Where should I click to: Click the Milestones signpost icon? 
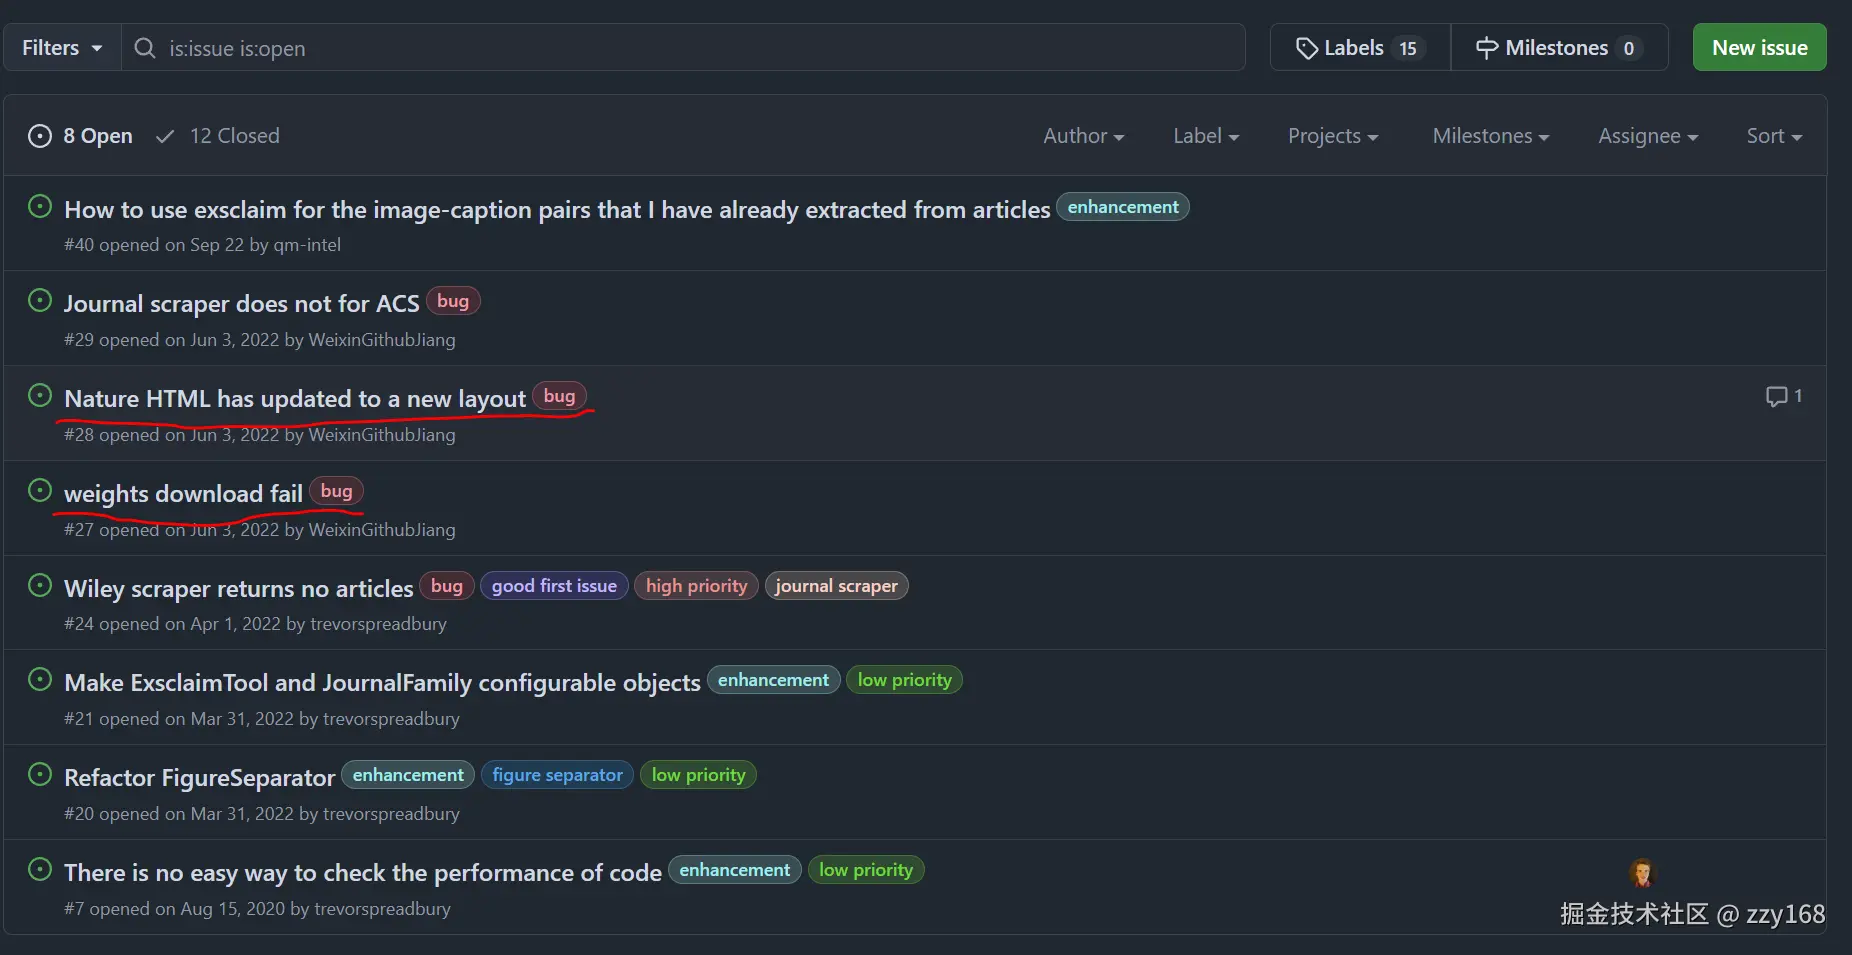click(x=1487, y=48)
